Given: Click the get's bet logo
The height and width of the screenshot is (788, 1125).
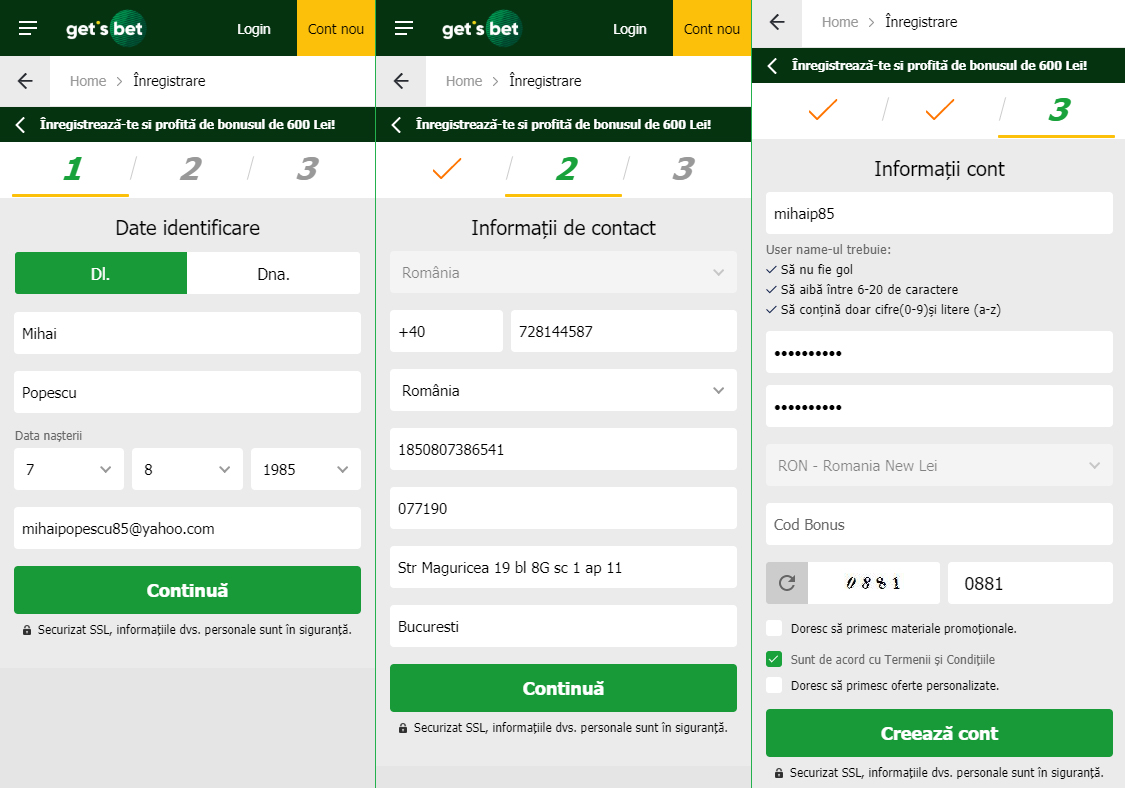Looking at the screenshot, I should pos(105,28).
